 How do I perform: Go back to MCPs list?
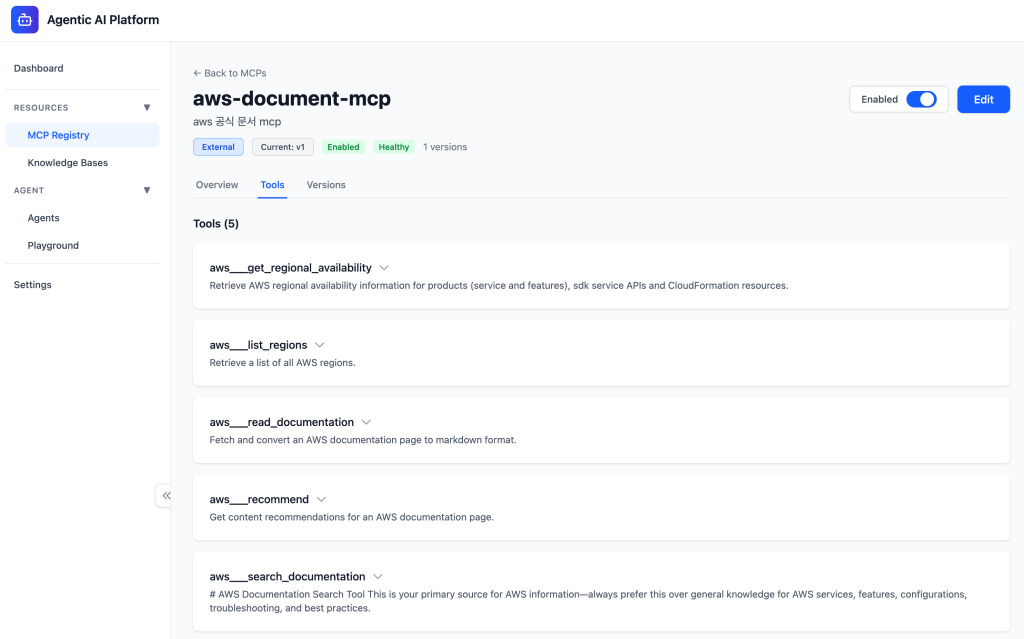click(230, 73)
